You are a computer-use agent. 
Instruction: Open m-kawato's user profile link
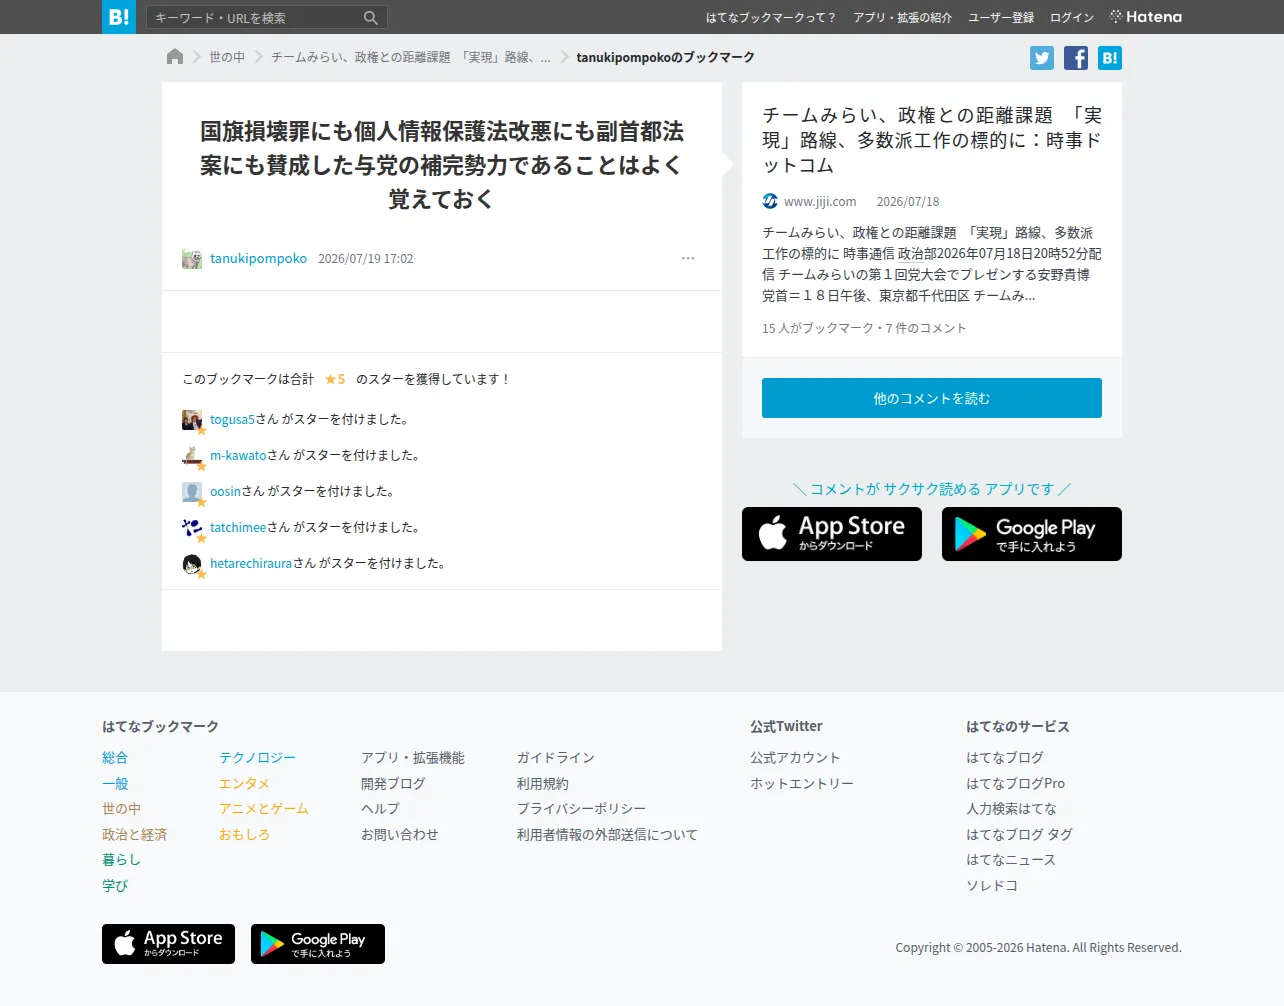pos(238,455)
